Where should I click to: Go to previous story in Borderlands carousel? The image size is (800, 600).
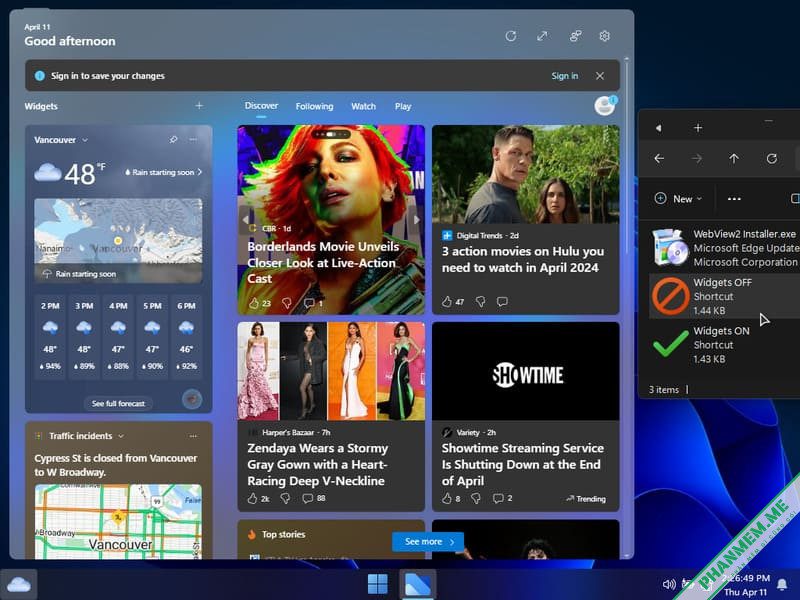246,219
